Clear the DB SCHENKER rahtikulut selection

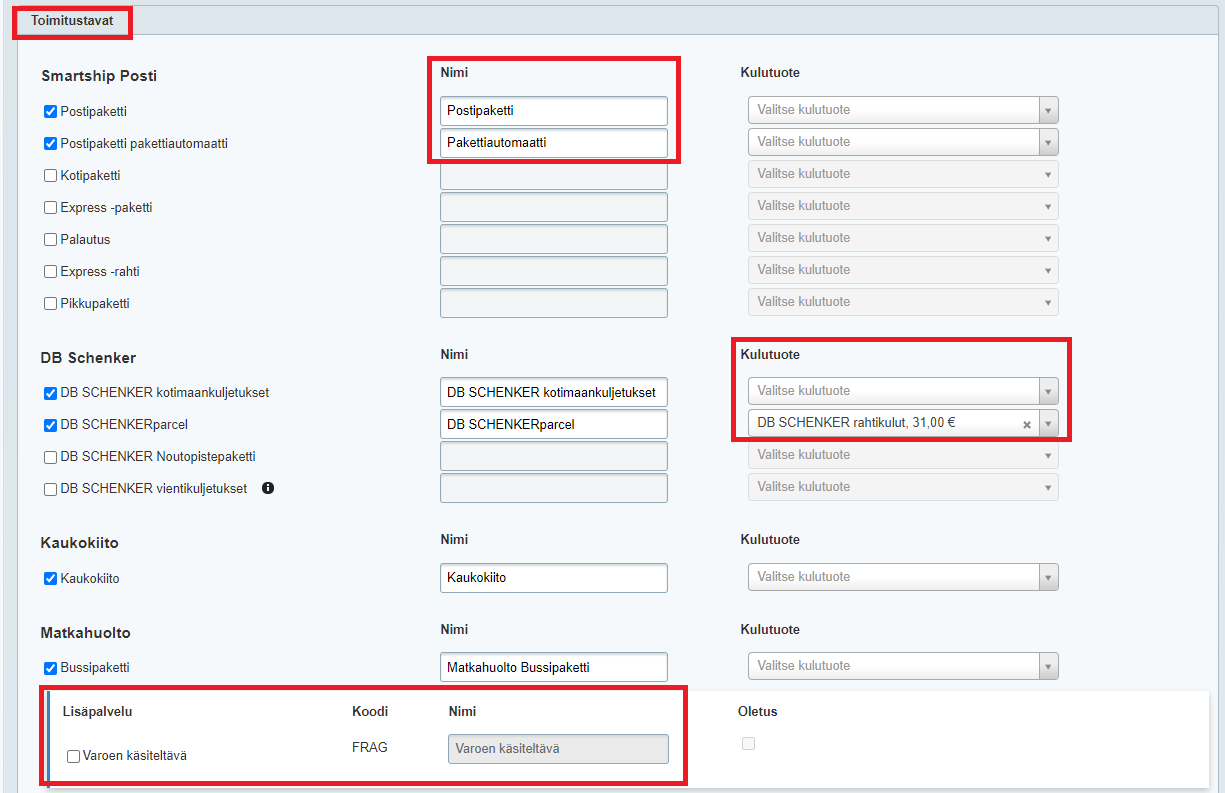pos(1026,424)
